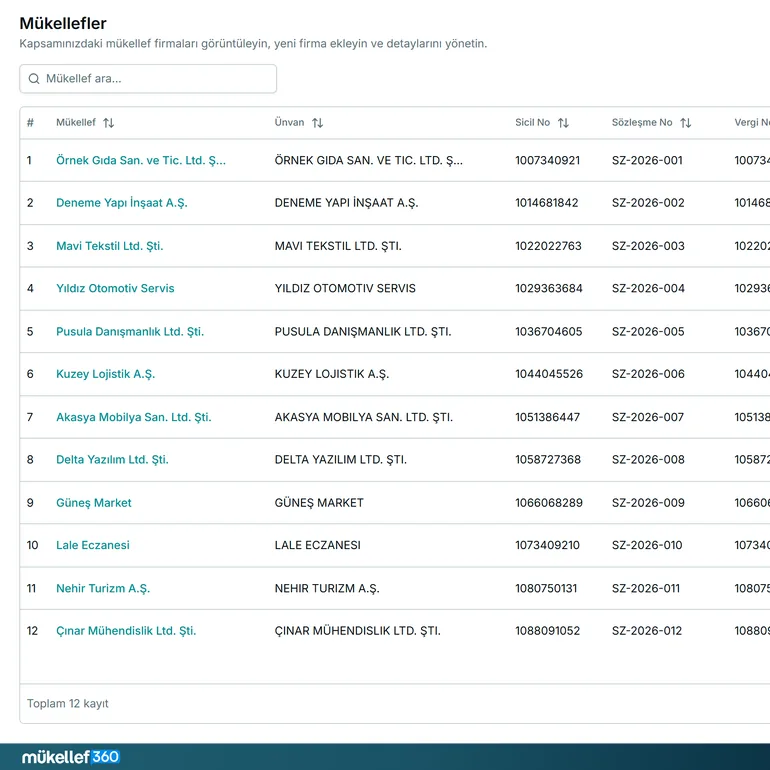Viewport: 770px width, 770px height.
Task: Click sicil number 1051386447
Action: 547,417
